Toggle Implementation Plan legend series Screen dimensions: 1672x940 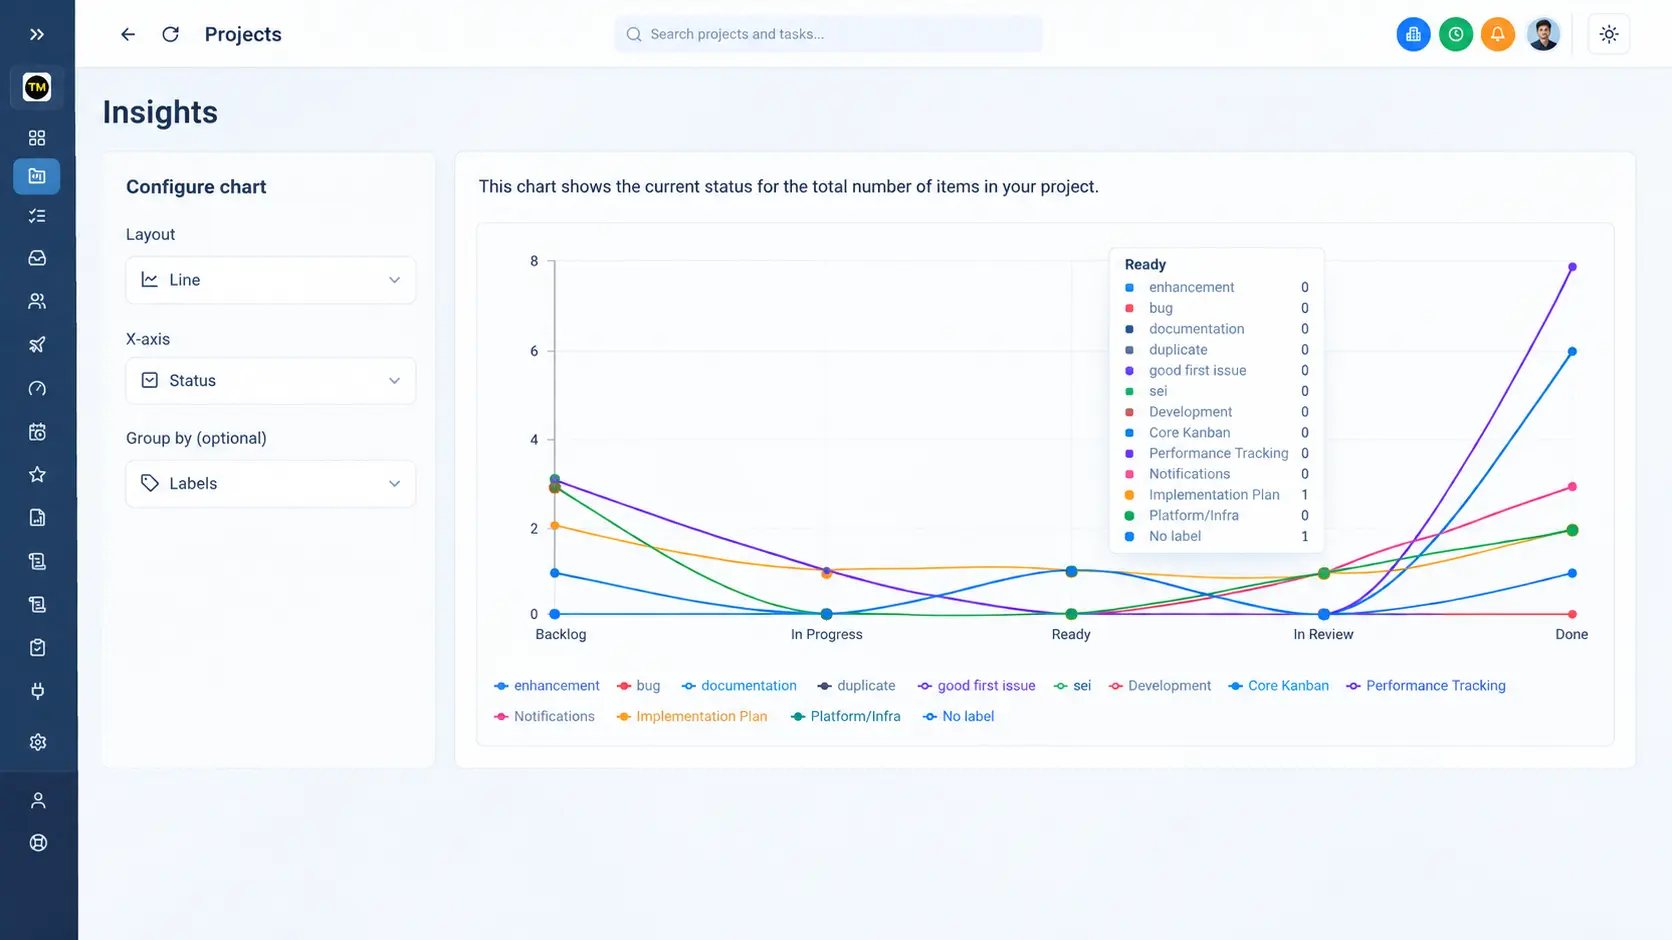[692, 717]
